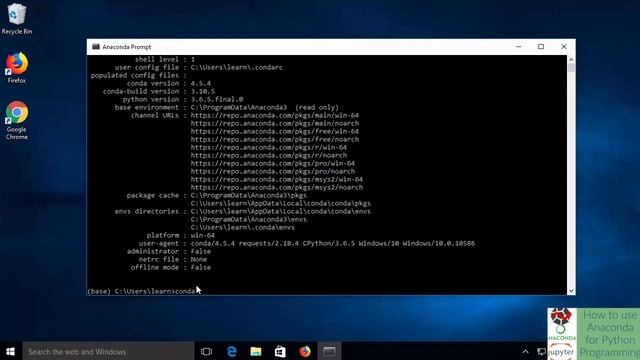Click the pkgs/msys2/noarch channel URL

point(277,187)
